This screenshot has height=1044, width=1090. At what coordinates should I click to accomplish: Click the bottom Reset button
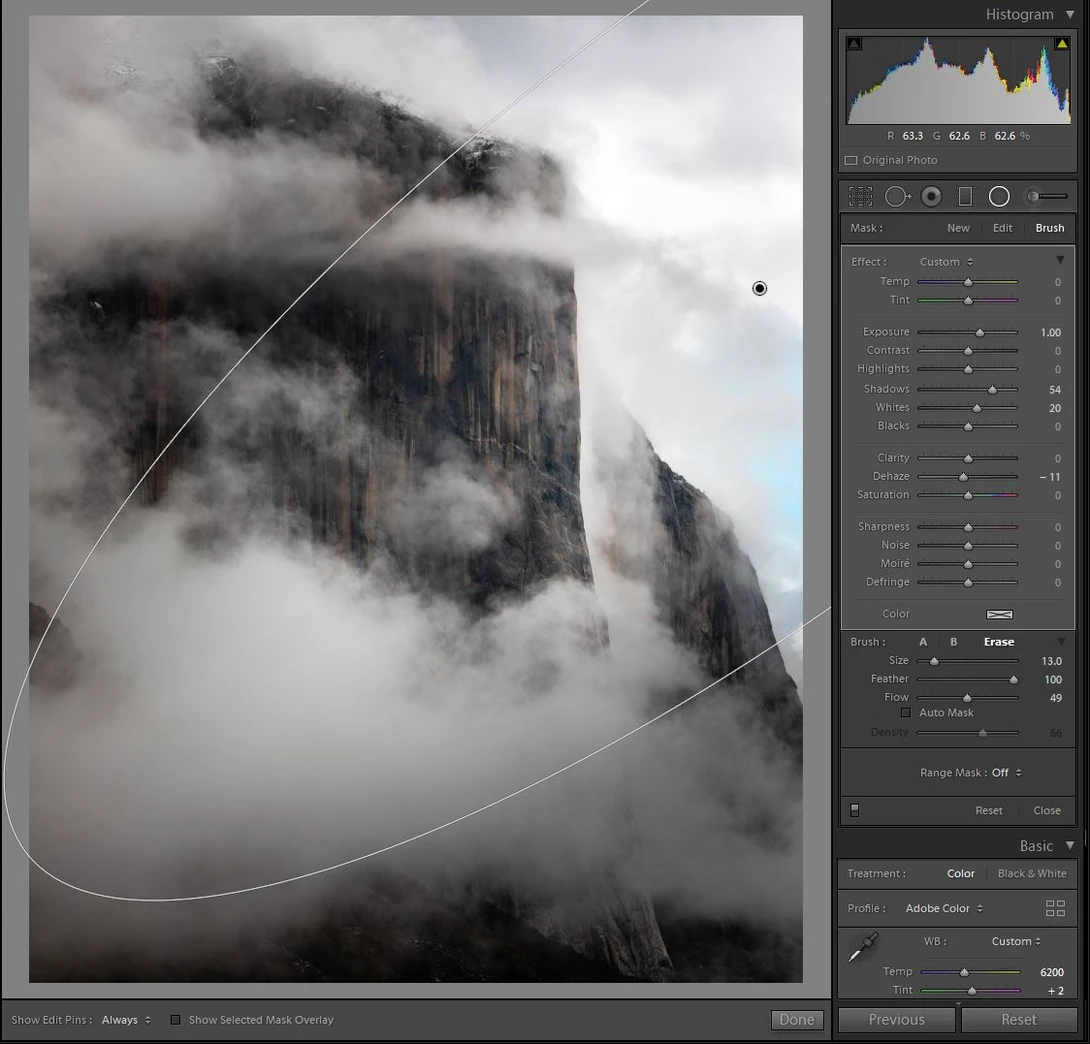1018,1020
